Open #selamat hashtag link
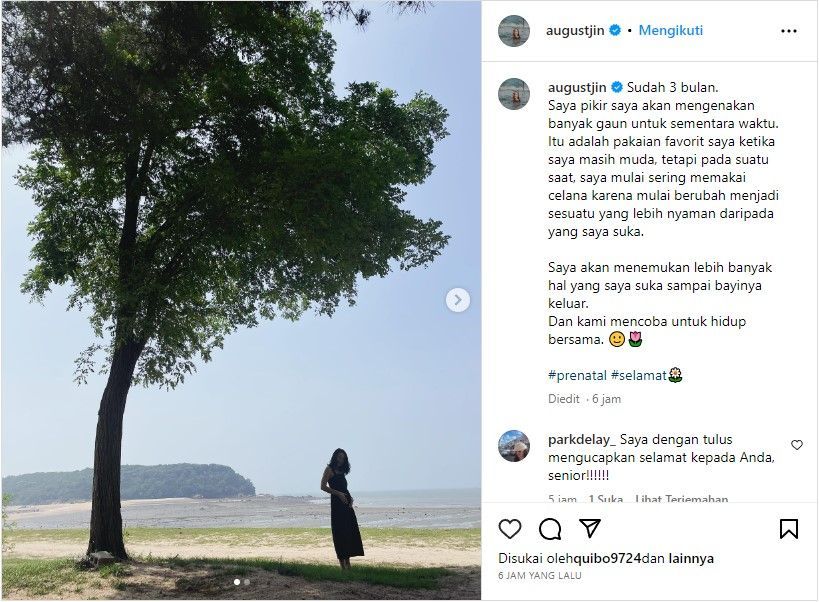The width and height of the screenshot is (819, 602). [638, 375]
